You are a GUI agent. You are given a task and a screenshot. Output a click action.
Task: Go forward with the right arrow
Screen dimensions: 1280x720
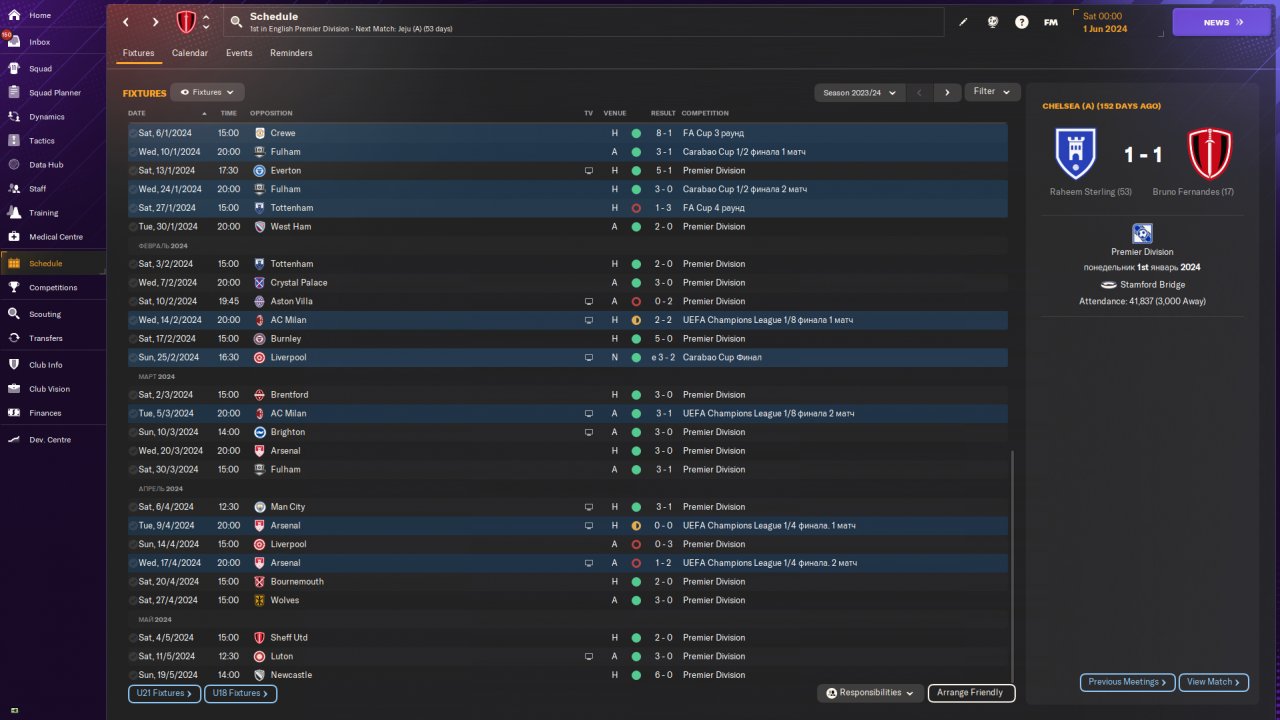click(x=155, y=22)
